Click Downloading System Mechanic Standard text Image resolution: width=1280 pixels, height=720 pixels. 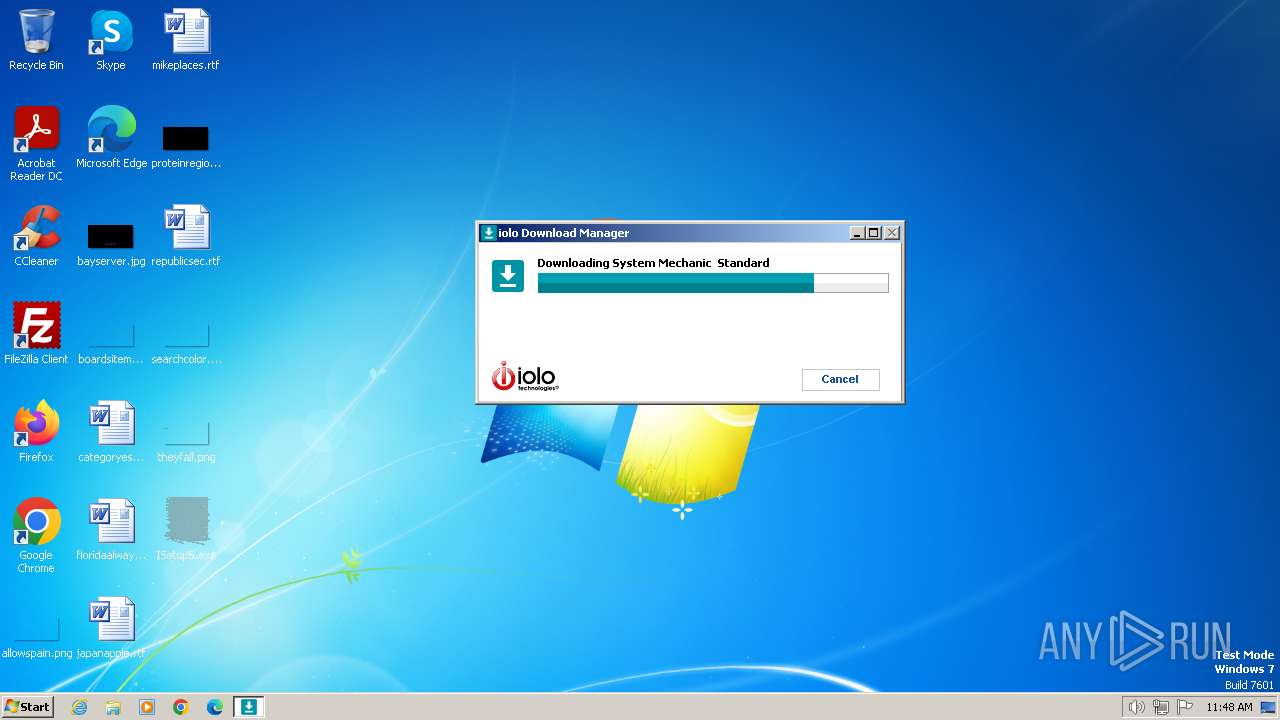tap(653, 263)
